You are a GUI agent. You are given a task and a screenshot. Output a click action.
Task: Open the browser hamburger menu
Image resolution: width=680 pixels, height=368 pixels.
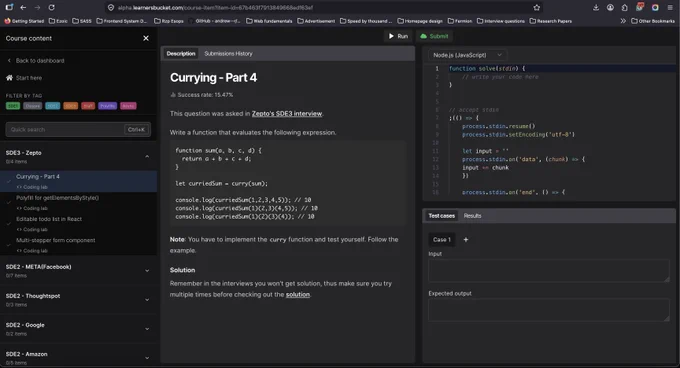click(x=670, y=7)
